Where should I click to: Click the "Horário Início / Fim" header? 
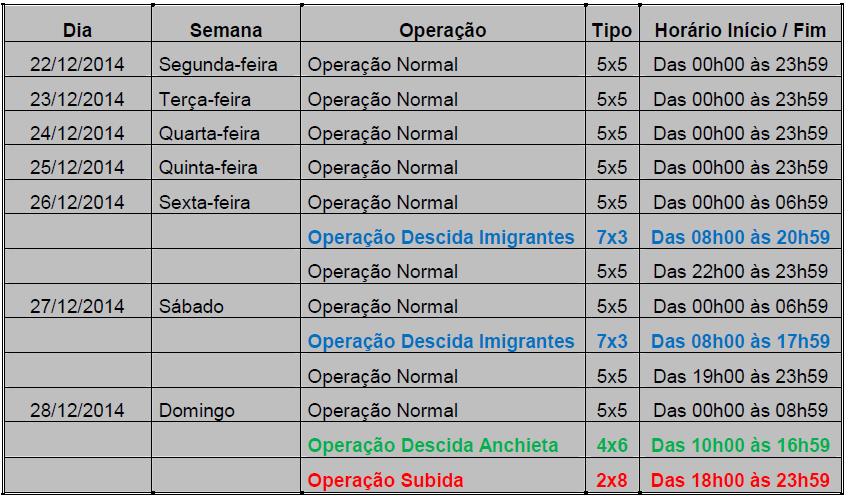(740, 30)
